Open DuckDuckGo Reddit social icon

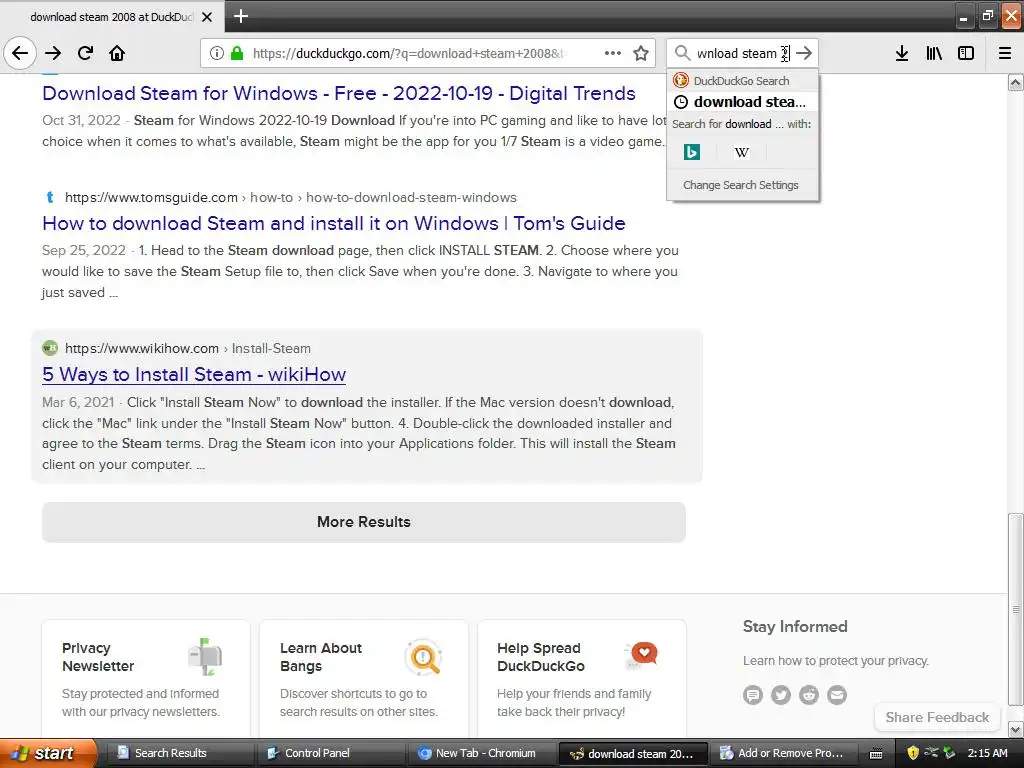point(808,694)
